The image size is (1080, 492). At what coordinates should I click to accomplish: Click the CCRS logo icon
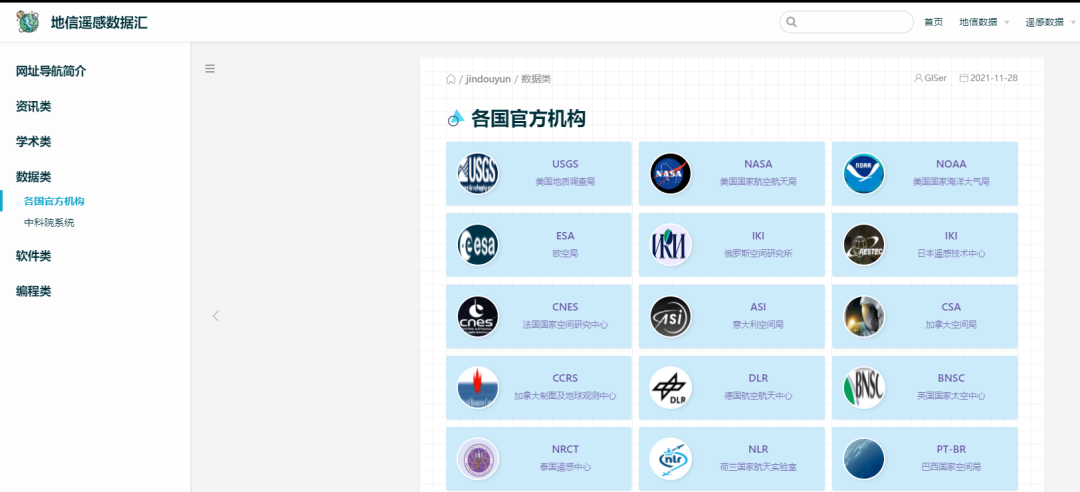click(x=478, y=387)
